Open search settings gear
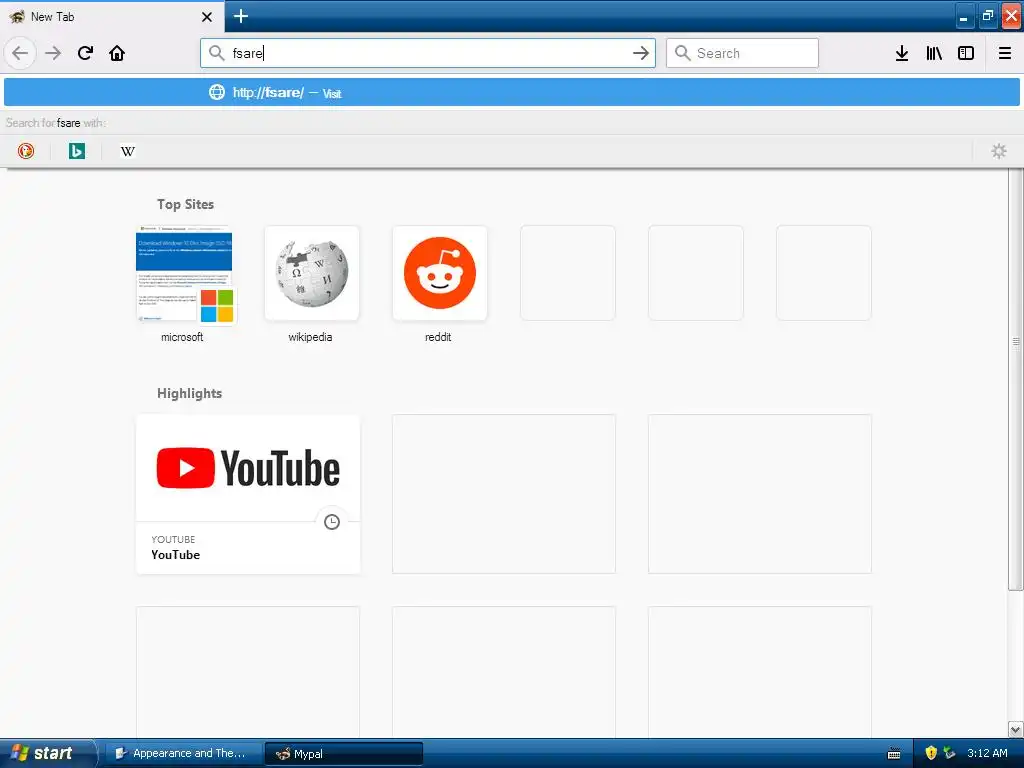This screenshot has height=768, width=1024. tap(999, 151)
